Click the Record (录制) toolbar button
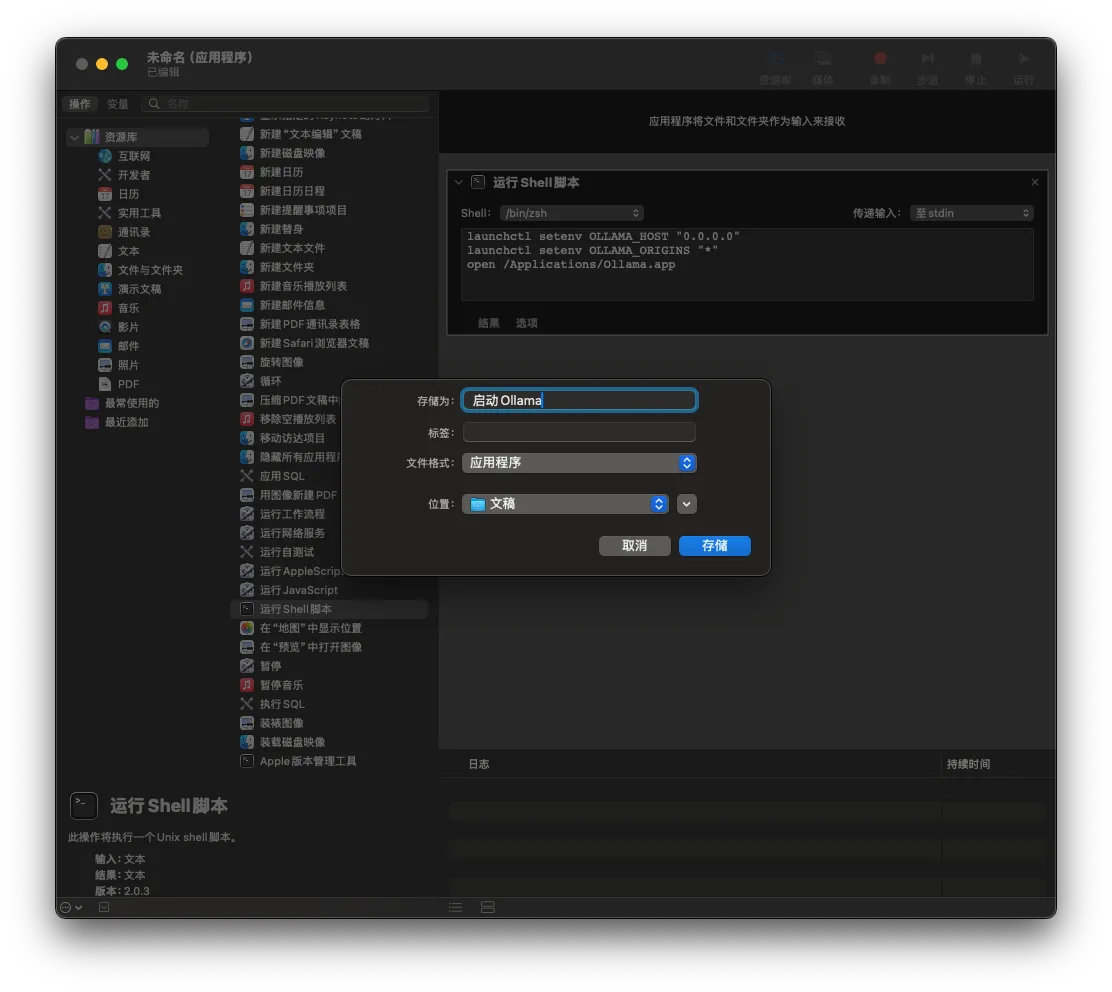 click(879, 67)
